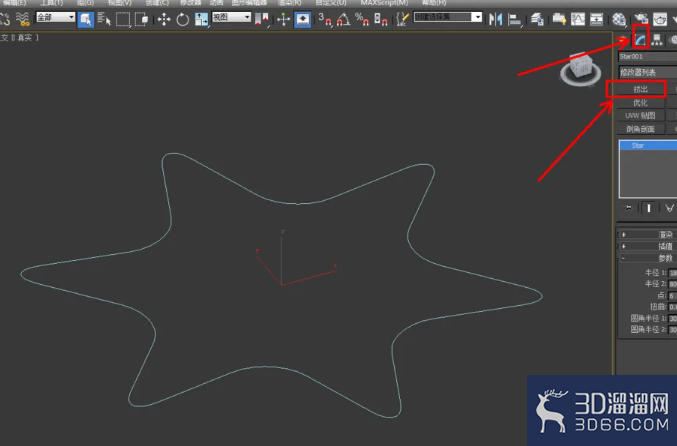Screen dimensions: 677x446
Task: Click the viewport shading label 真实
Action: (x=24, y=38)
